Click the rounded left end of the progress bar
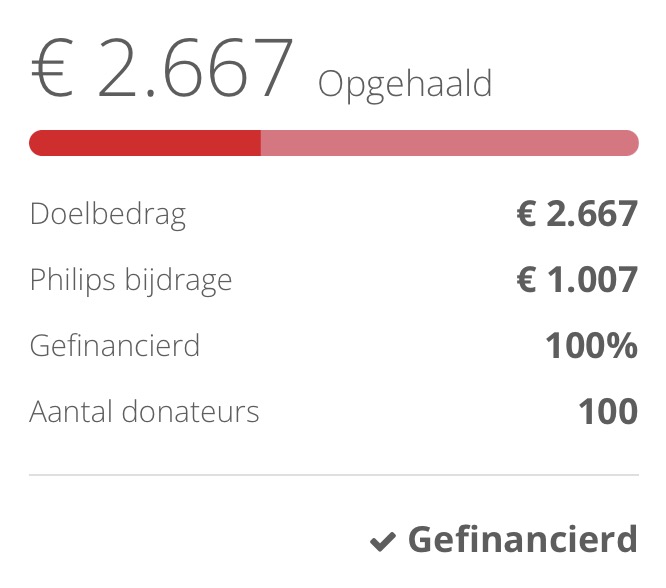The image size is (666, 588). (x=36, y=143)
